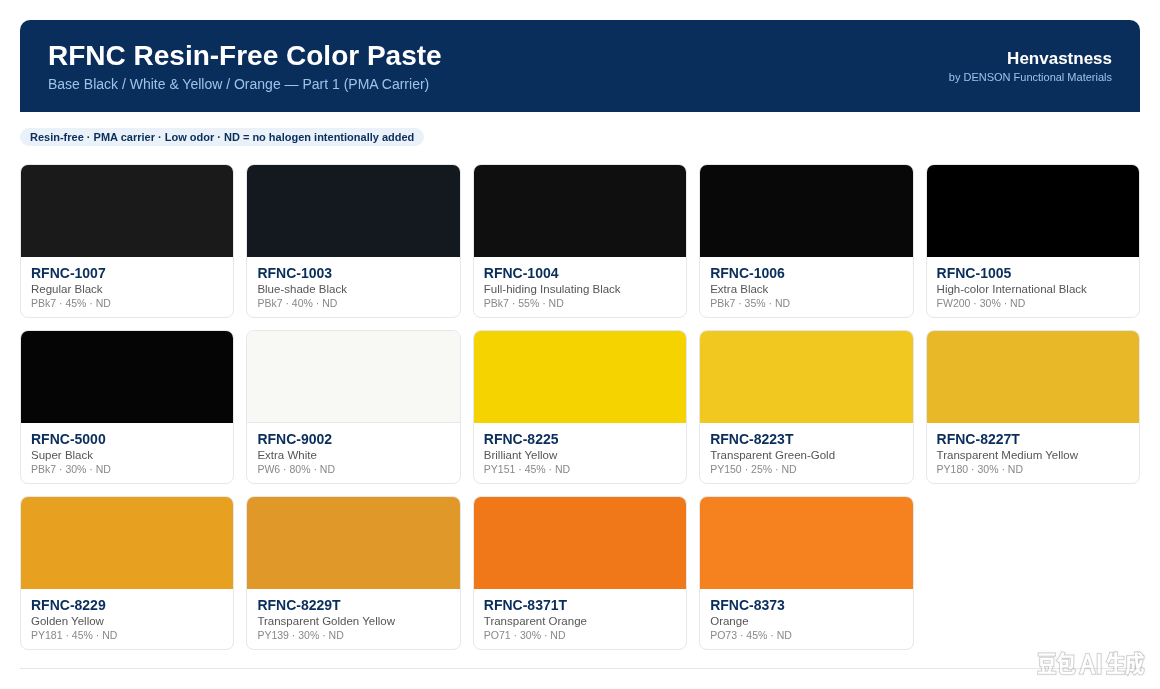
Task: Click the RFNC-8225 code label
Action: point(521,439)
